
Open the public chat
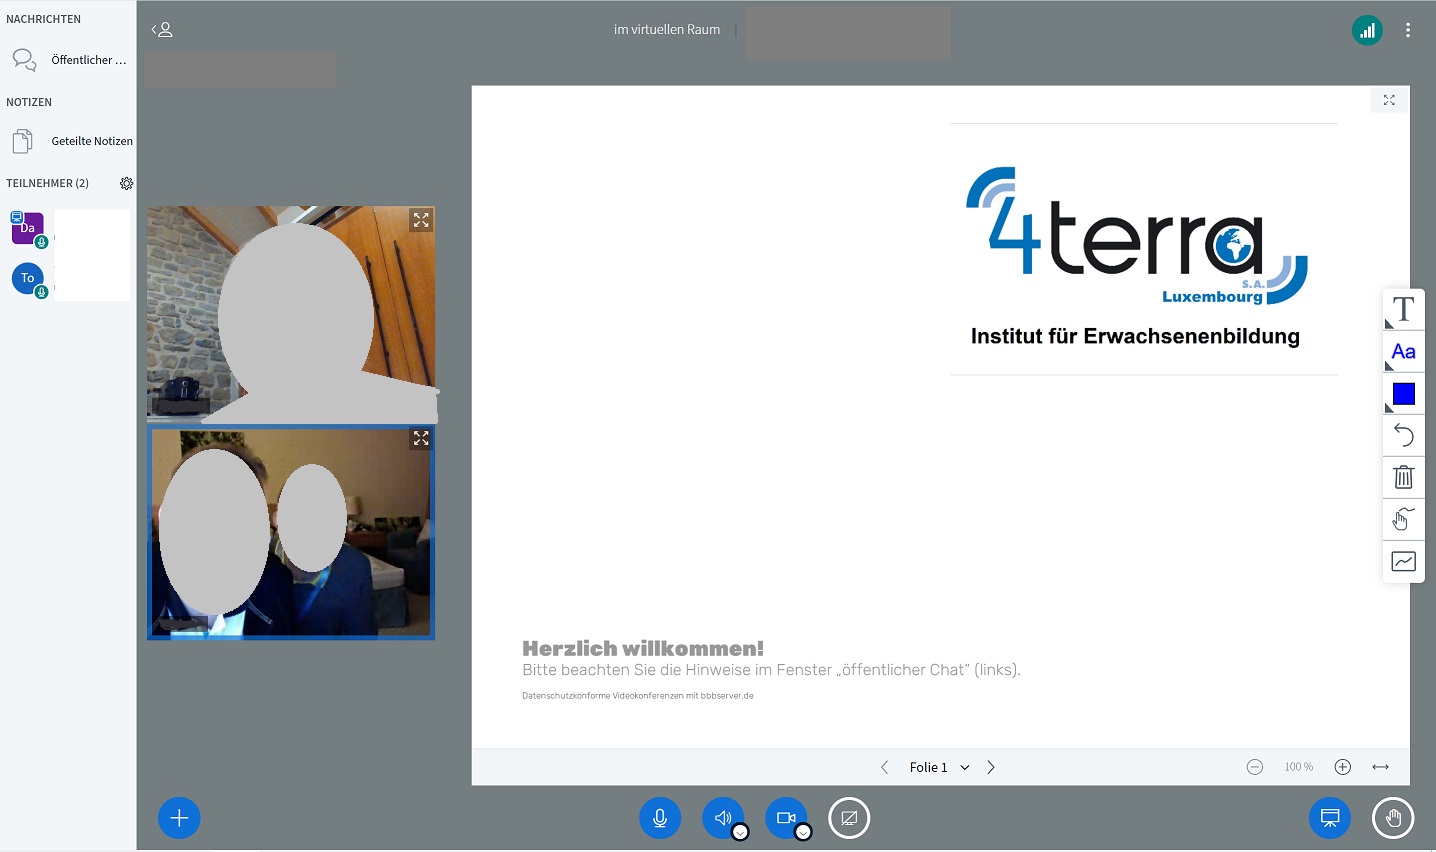[x=68, y=60]
